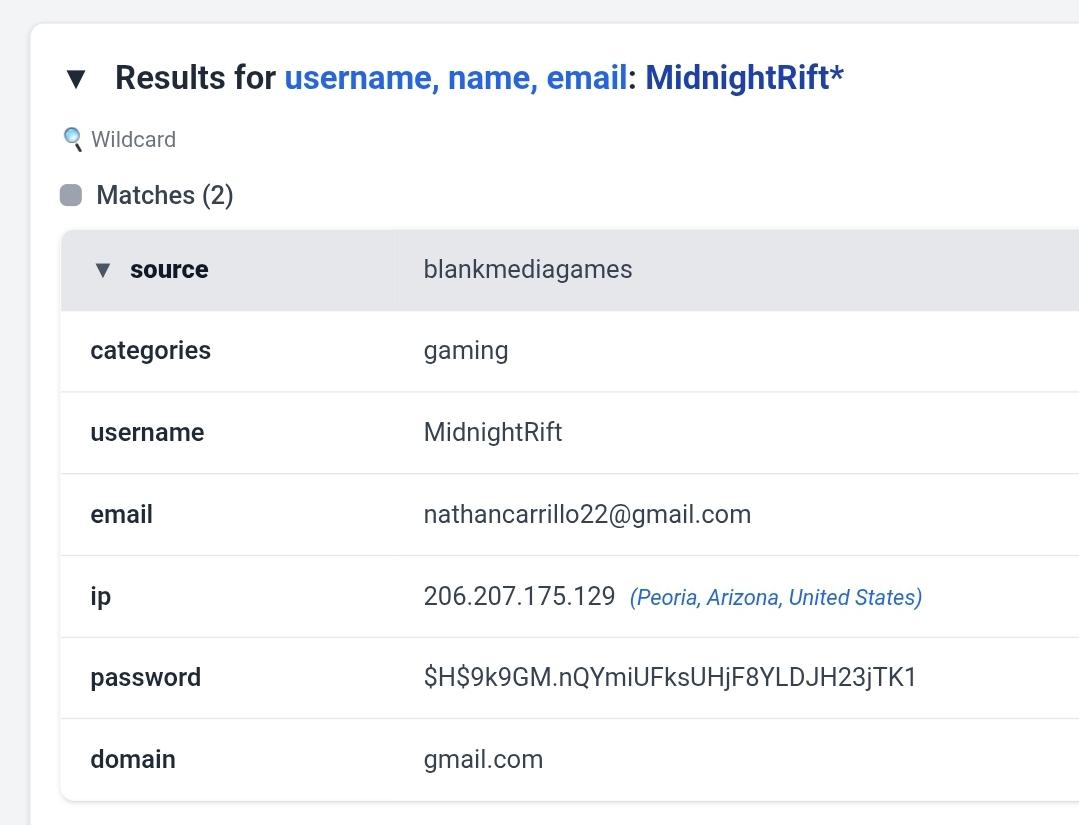Toggle the Matches (2) checkbox
This screenshot has width=1079, height=825.
(71, 195)
